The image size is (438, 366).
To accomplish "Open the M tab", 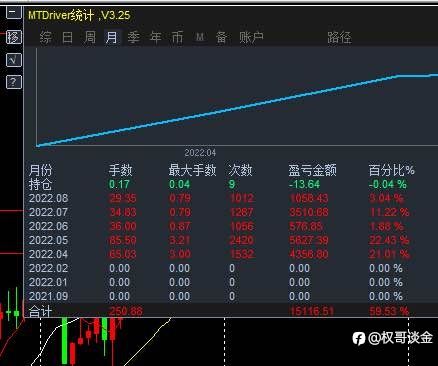I will point(200,37).
